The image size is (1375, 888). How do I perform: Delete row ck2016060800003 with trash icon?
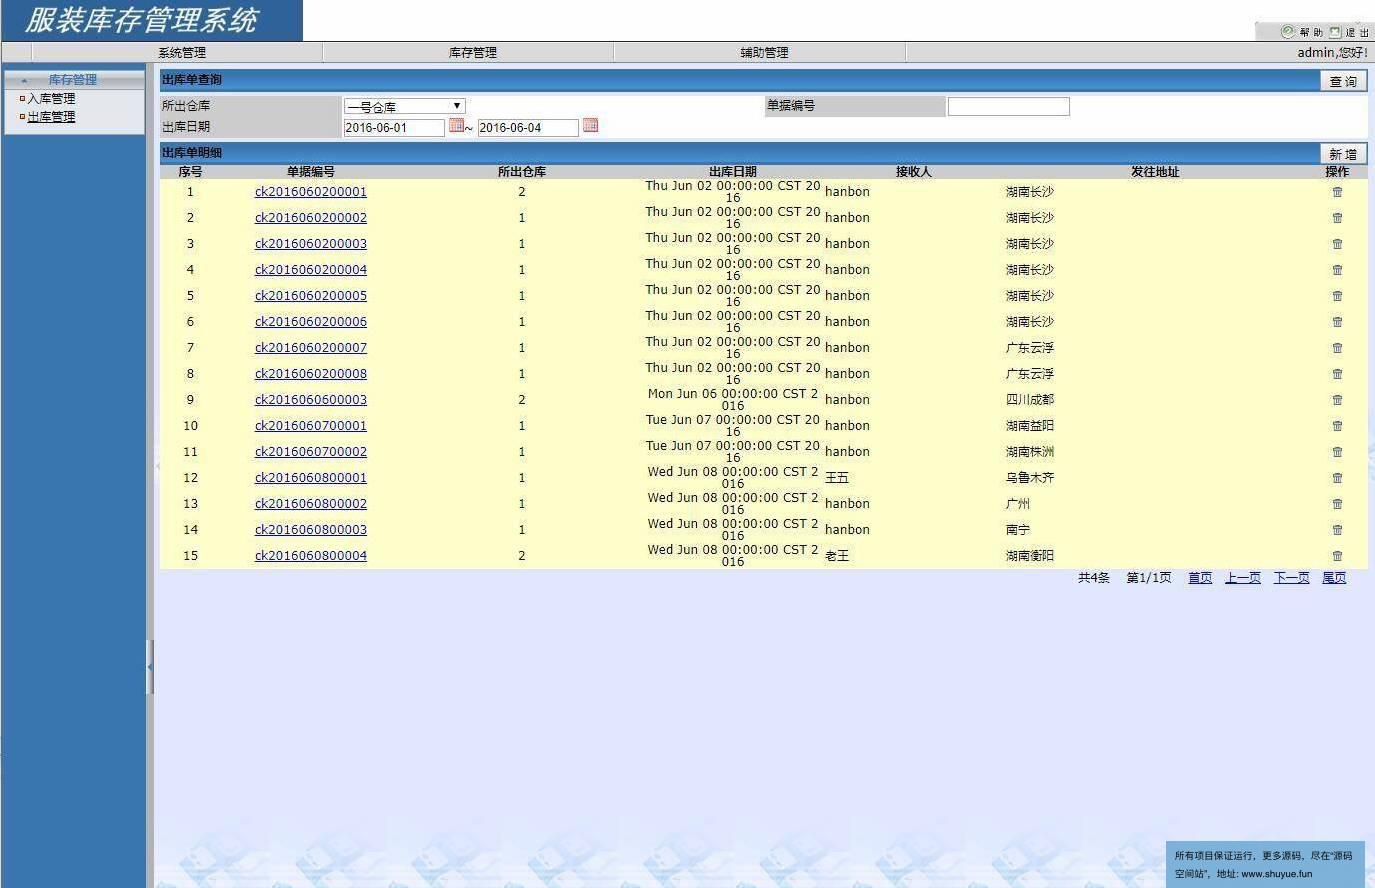1337,530
